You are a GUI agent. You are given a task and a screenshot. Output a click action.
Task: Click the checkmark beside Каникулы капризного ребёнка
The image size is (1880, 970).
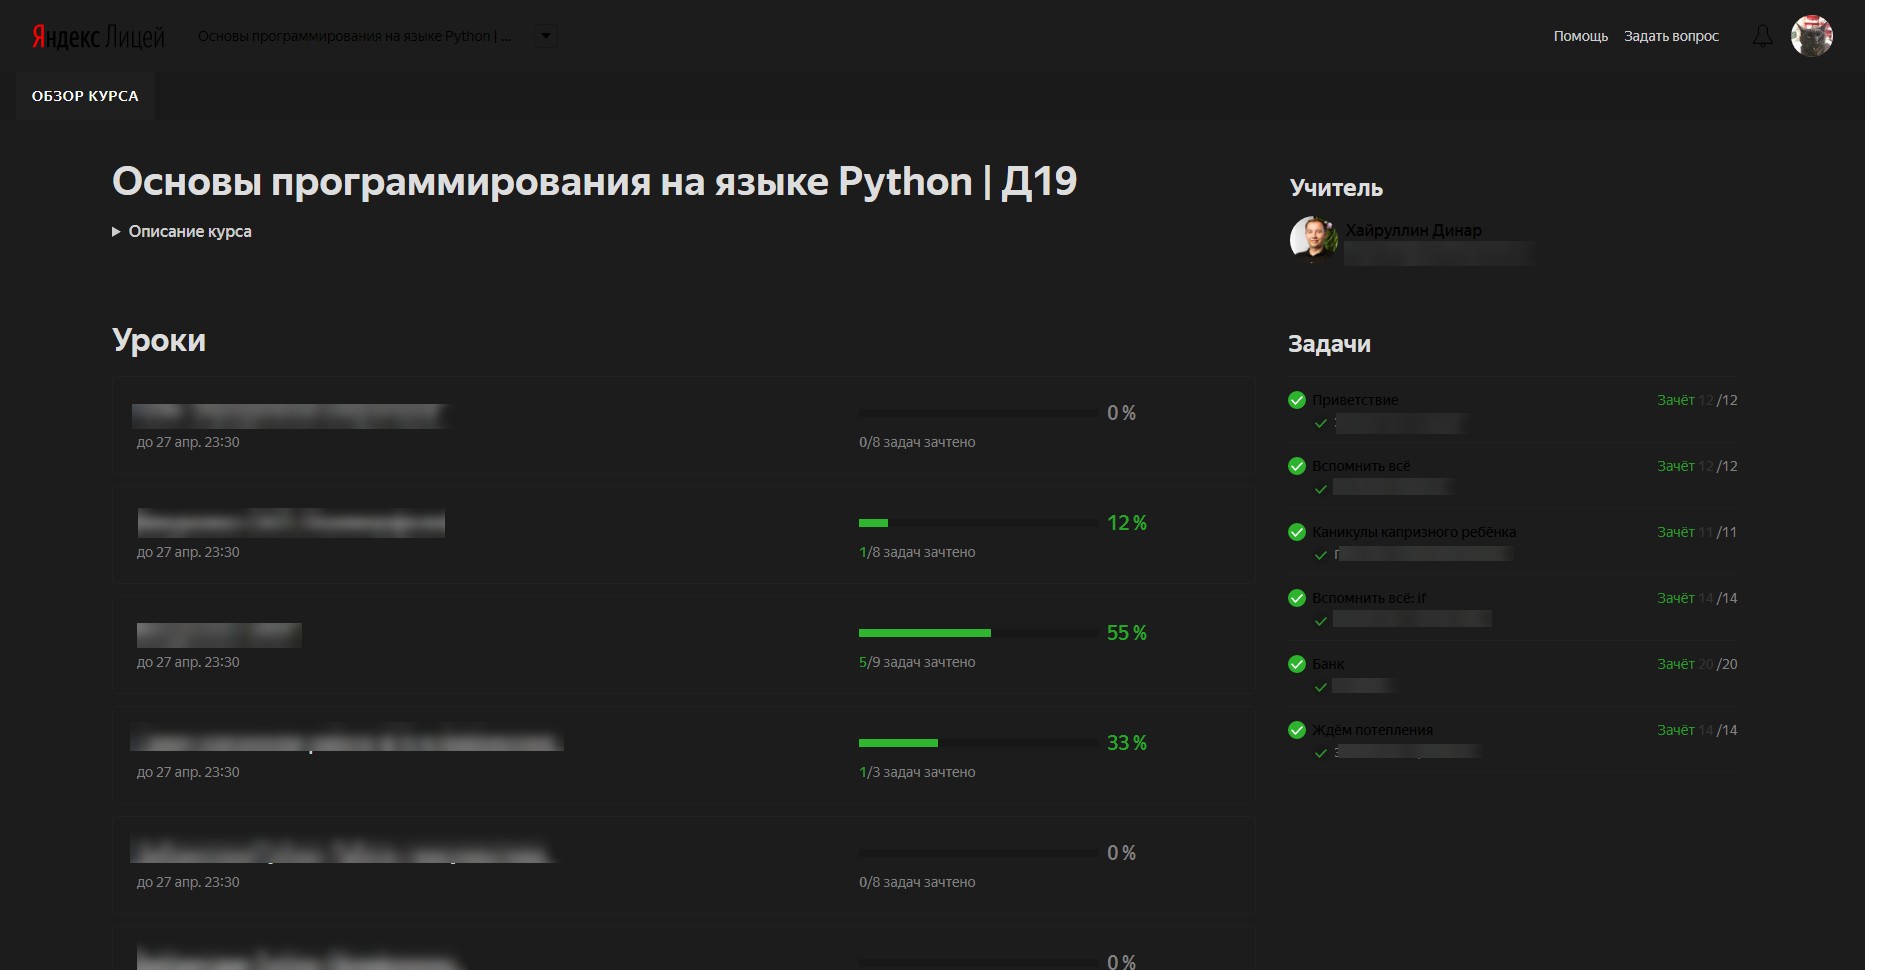coord(1296,531)
